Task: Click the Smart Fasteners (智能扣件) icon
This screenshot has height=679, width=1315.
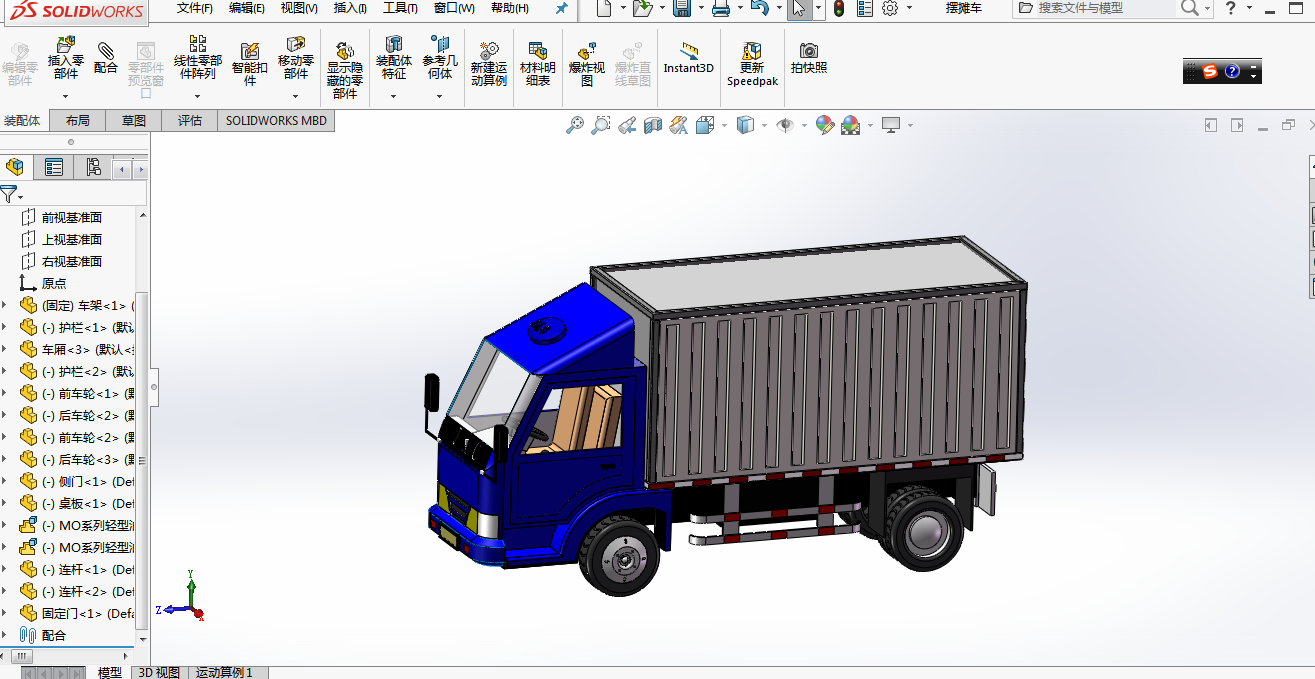Action: (250, 50)
